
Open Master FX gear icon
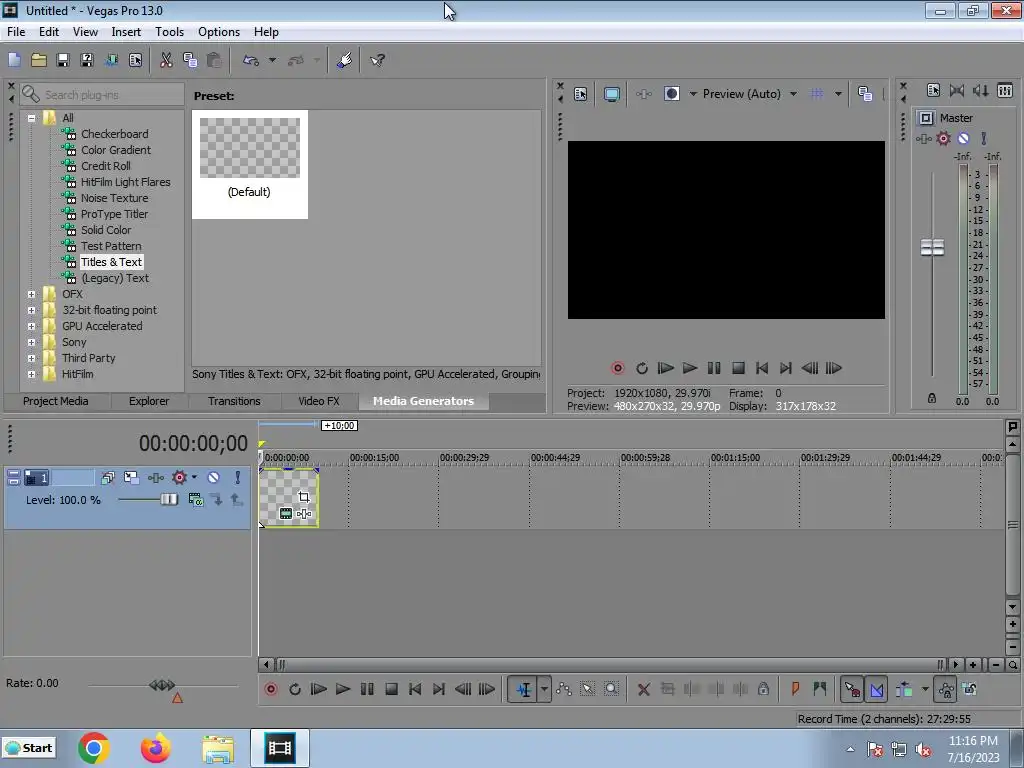coord(943,138)
